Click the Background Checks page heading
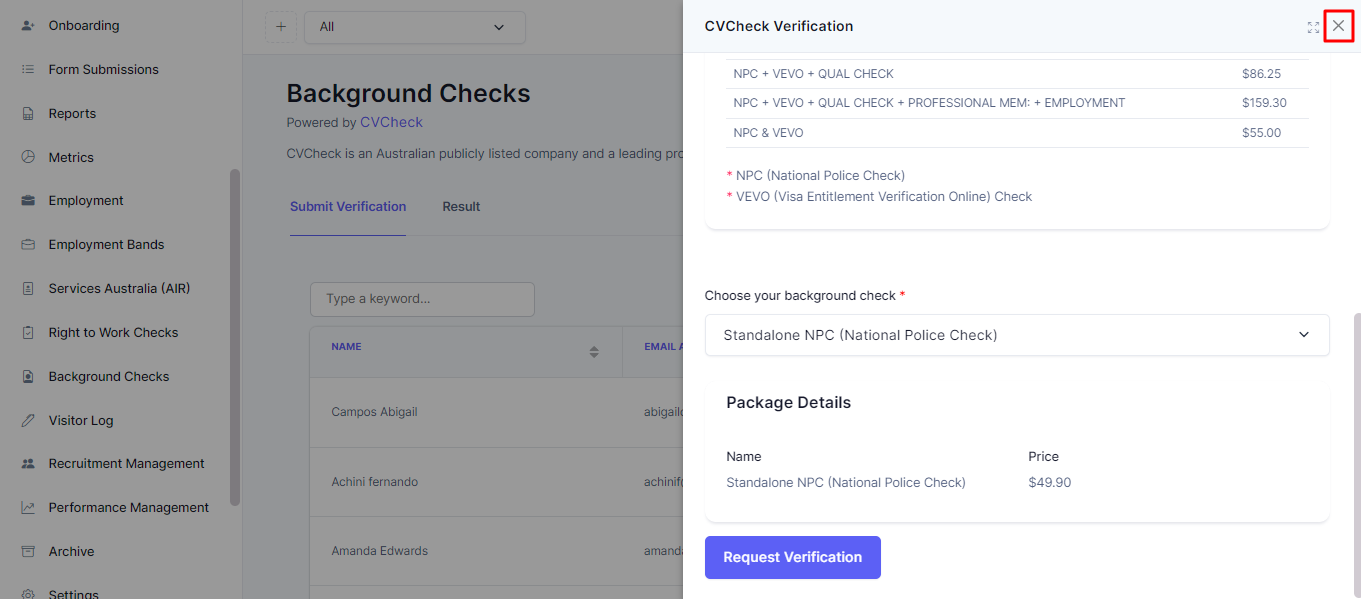 [x=408, y=94]
